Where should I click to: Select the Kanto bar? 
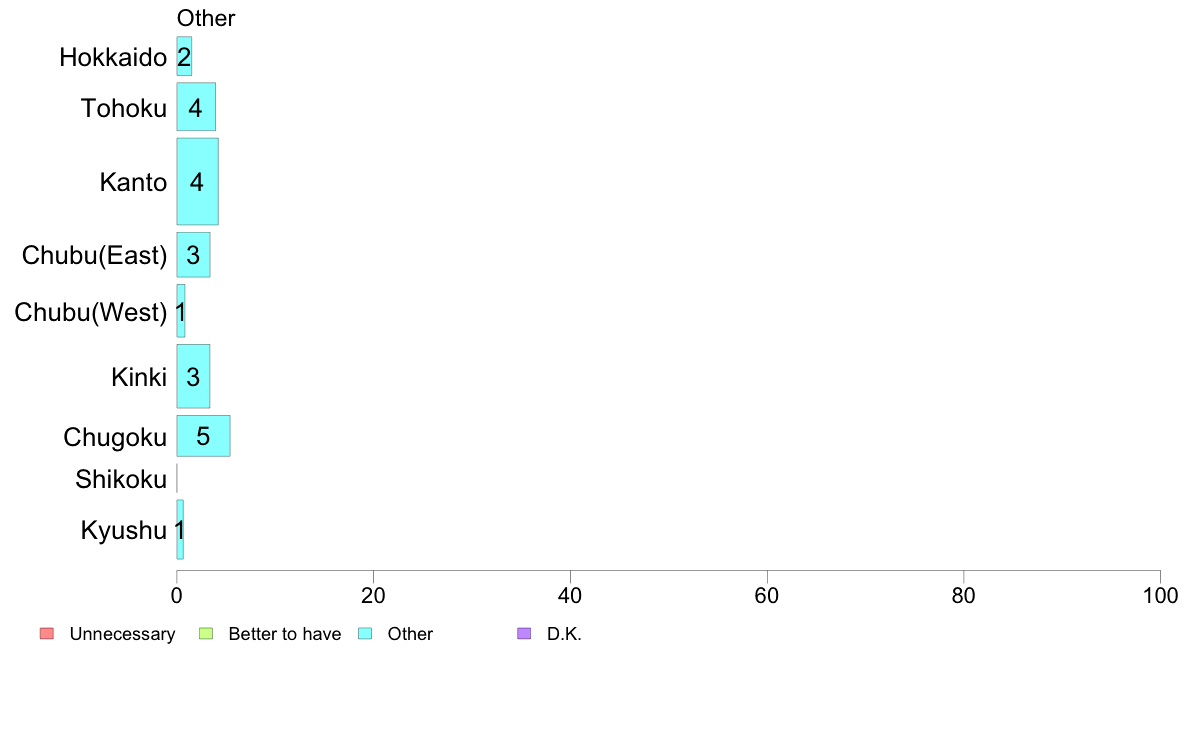[198, 181]
